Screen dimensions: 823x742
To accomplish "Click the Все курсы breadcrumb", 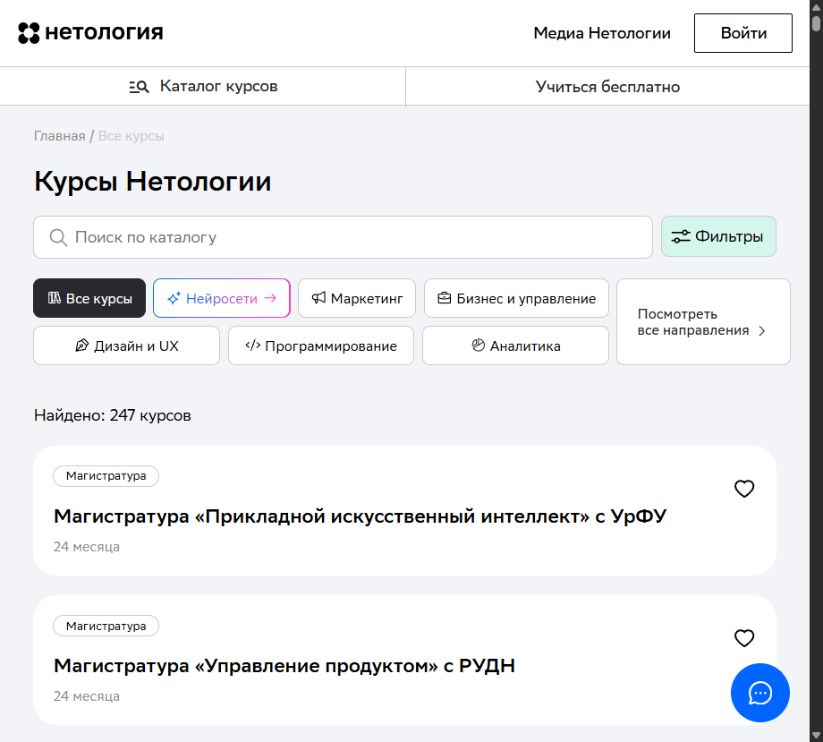I will pyautogui.click(x=131, y=136).
